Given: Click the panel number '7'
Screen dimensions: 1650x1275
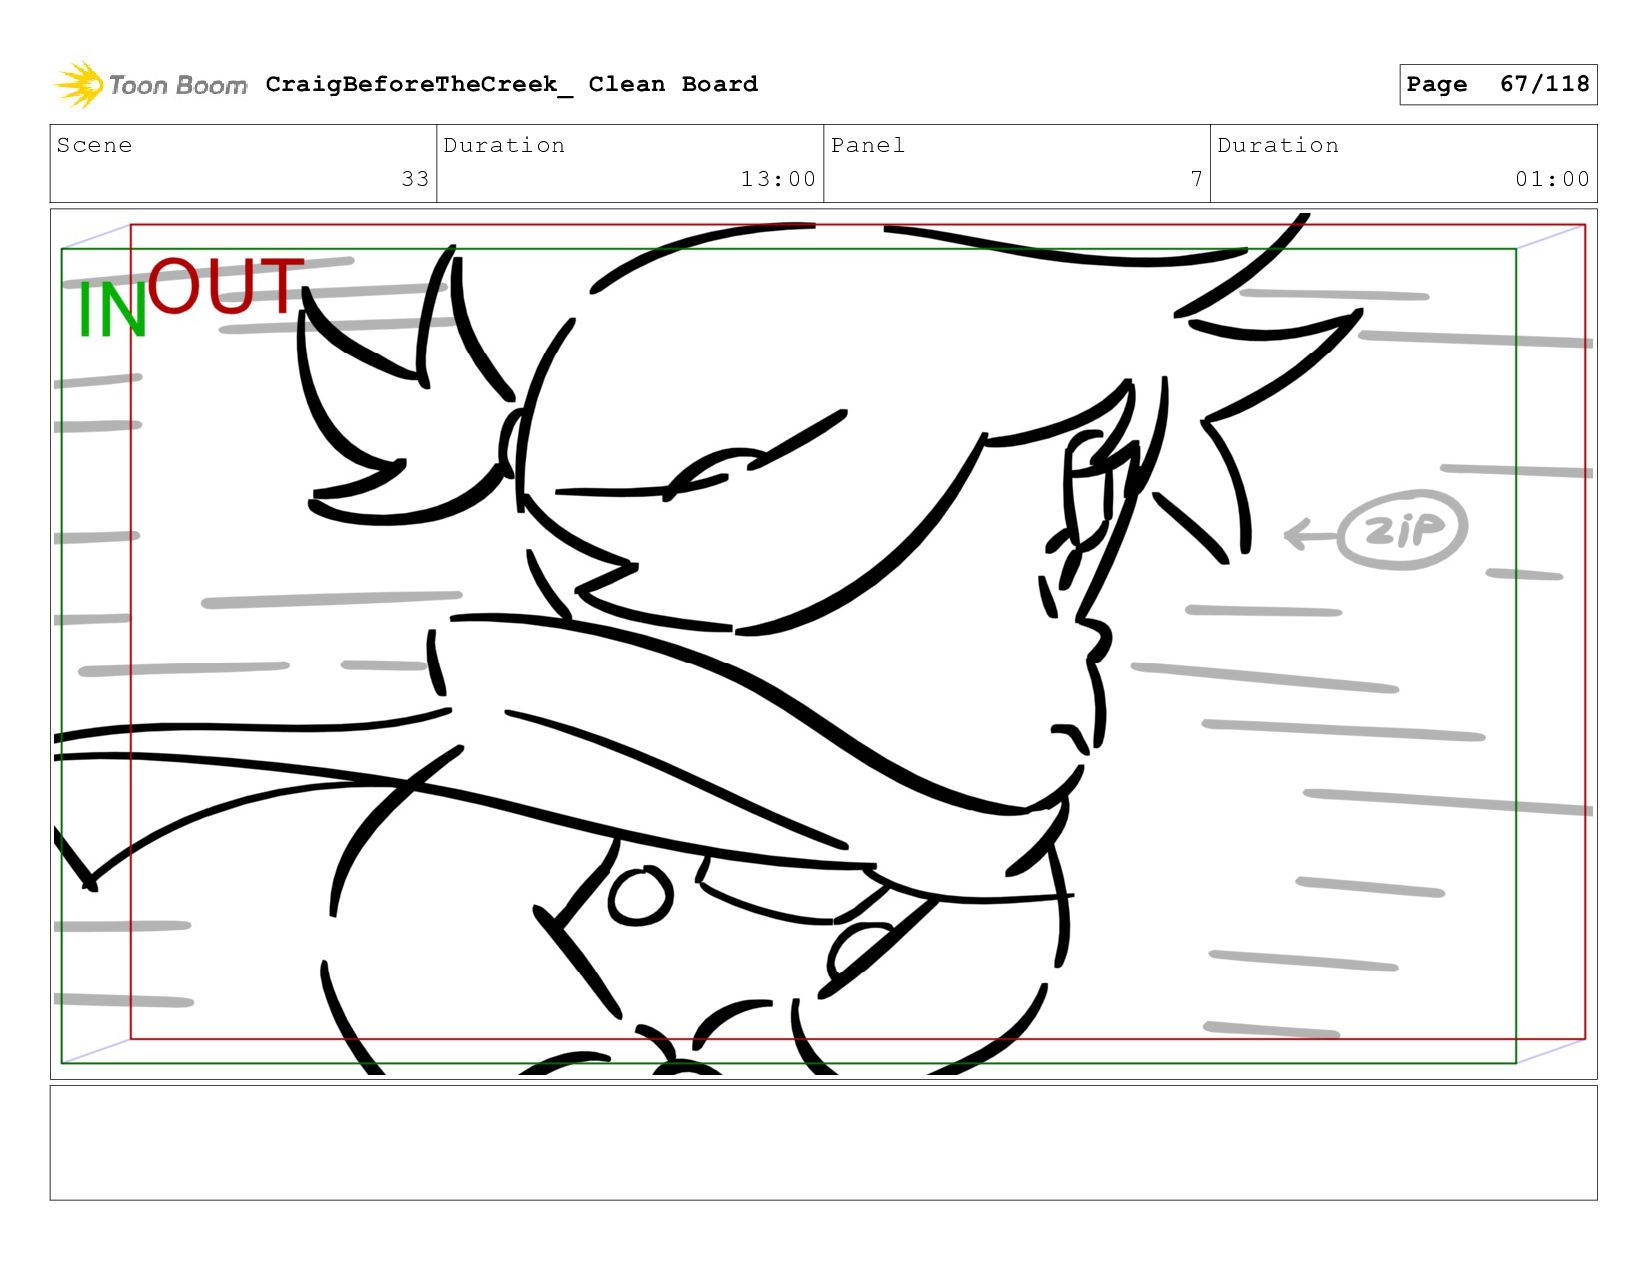Looking at the screenshot, I should click(1196, 179).
